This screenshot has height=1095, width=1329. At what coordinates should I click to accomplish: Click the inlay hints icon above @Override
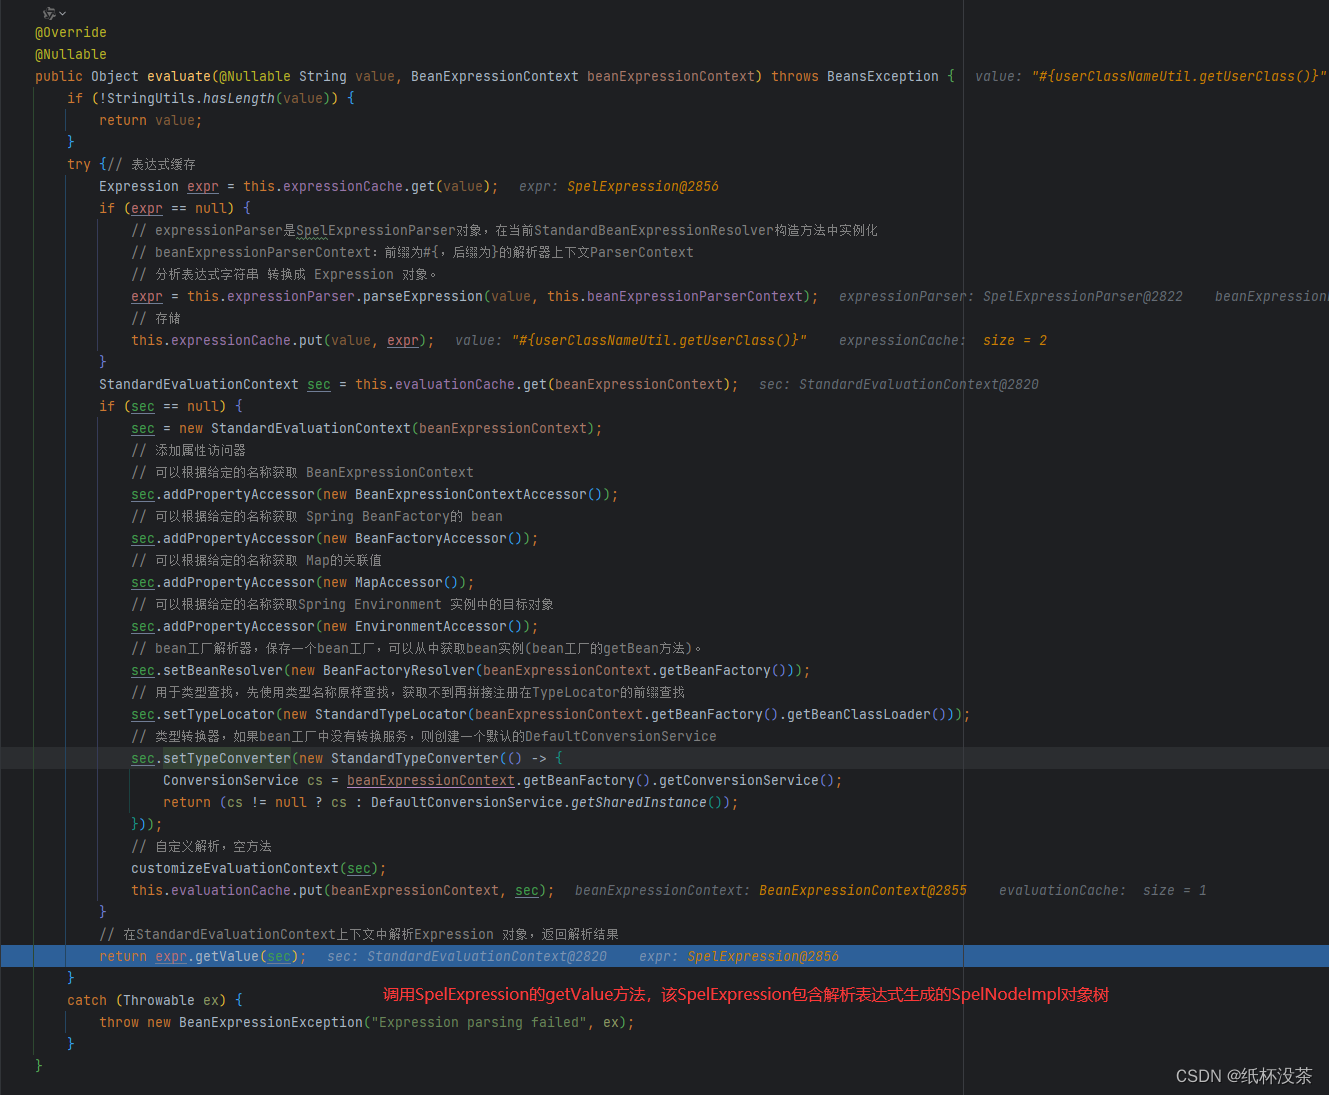pos(49,13)
